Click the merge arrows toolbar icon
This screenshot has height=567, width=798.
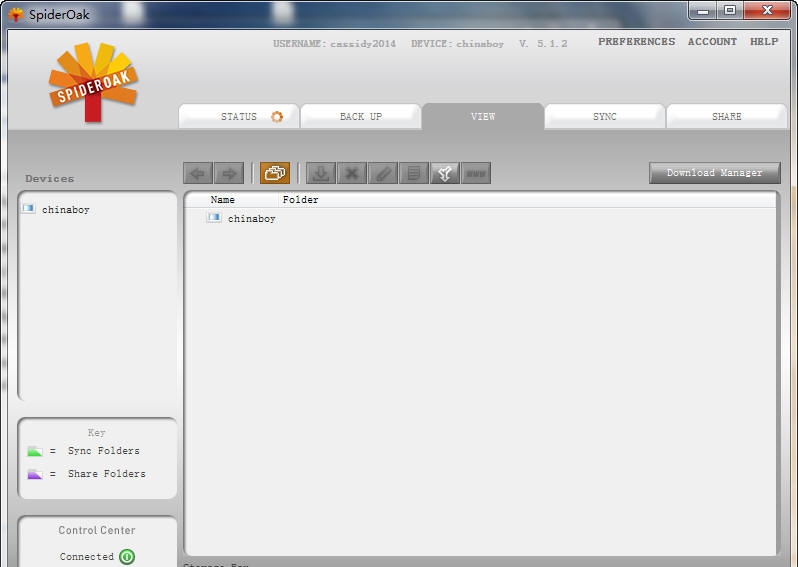point(445,174)
